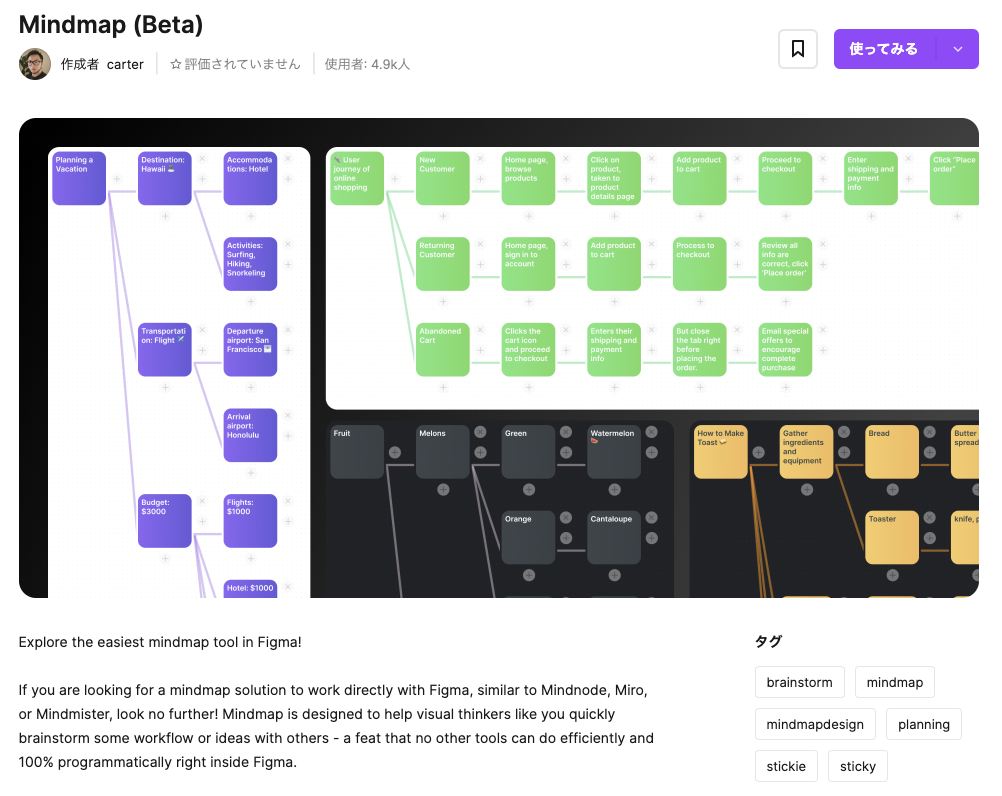Open the planning tag
Viewport: 1002px width, 796px height.
pos(923,724)
